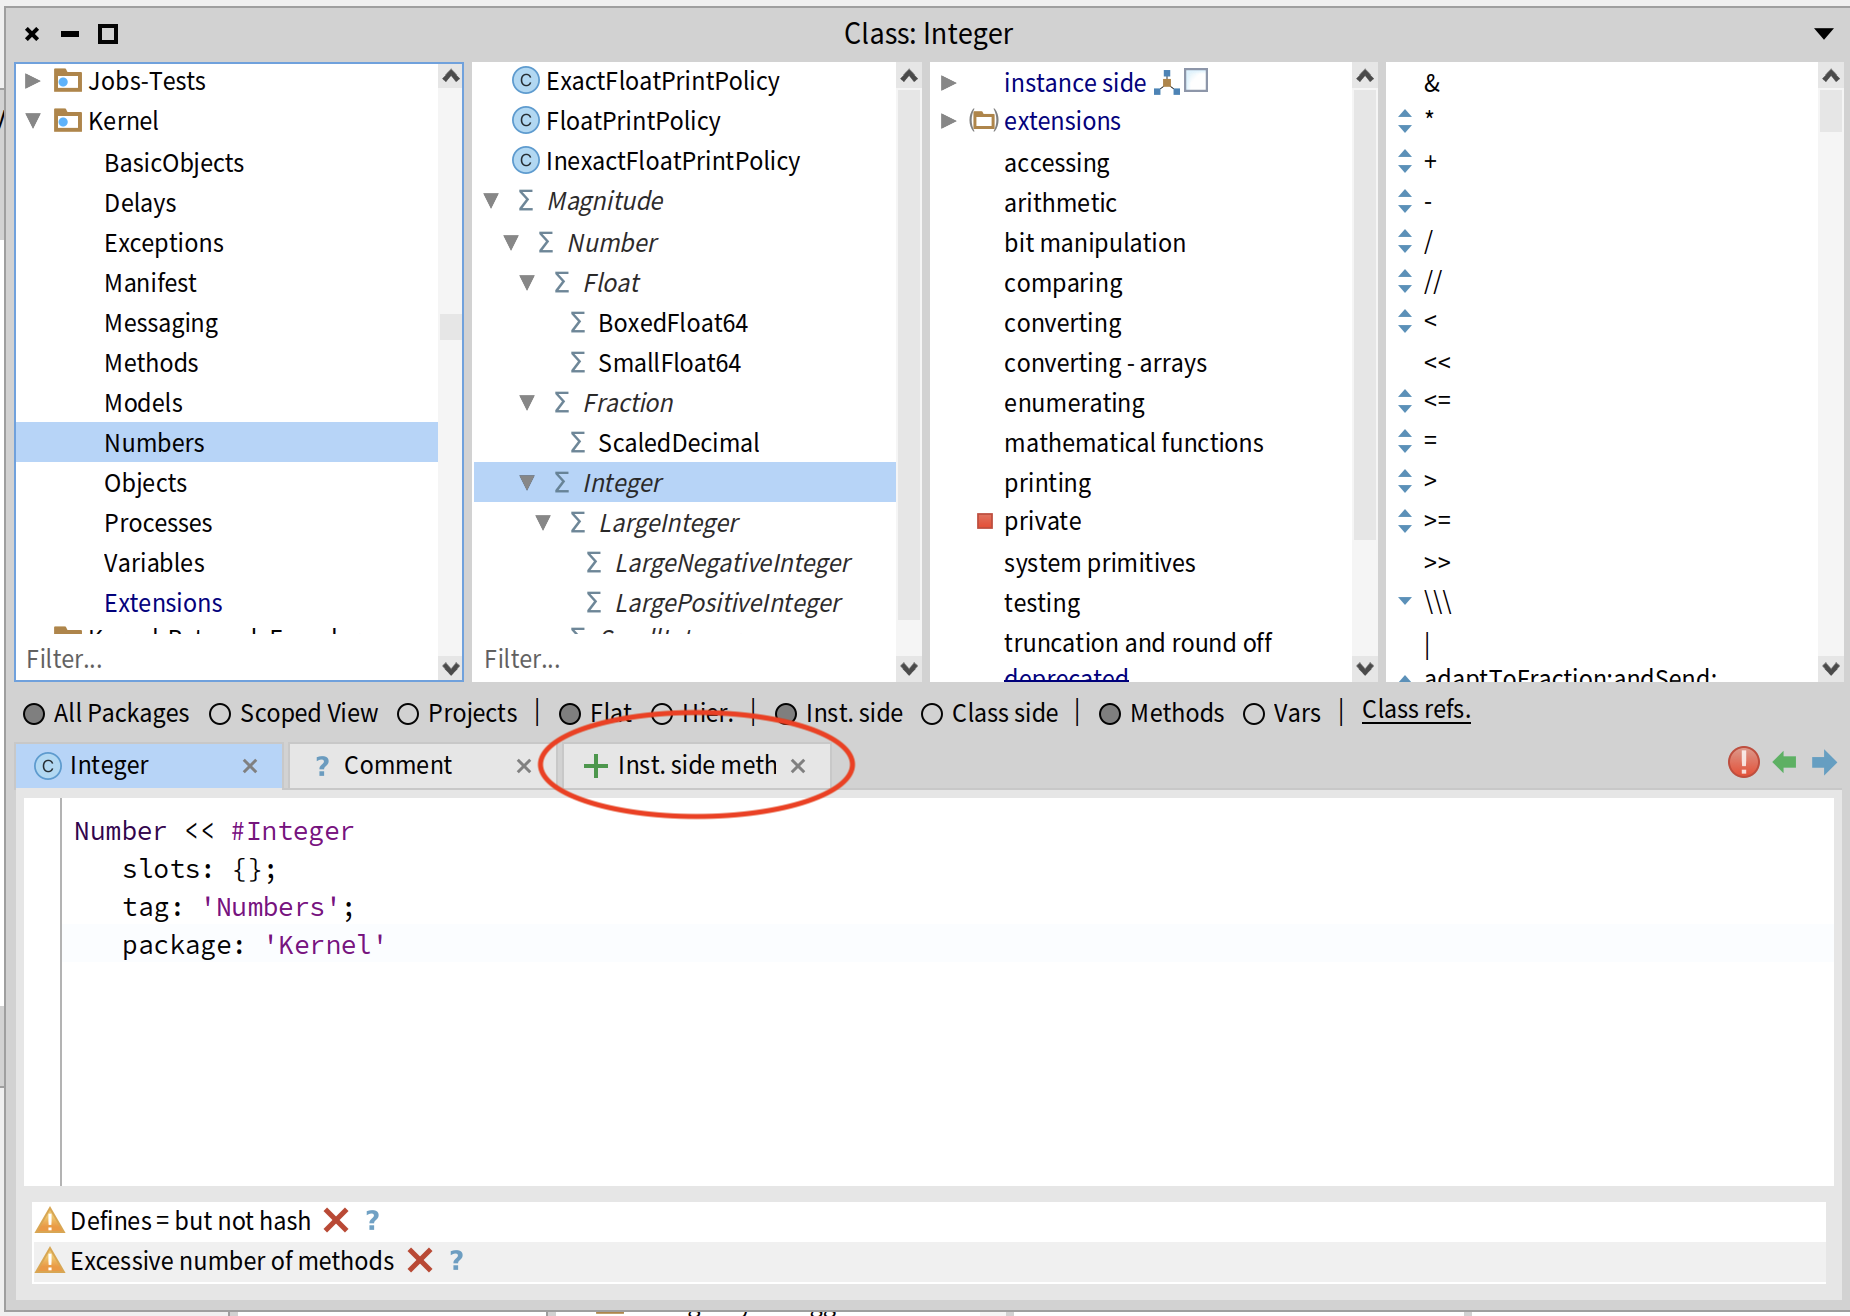
Task: Select the Flat radio button
Action: pyautogui.click(x=570, y=714)
